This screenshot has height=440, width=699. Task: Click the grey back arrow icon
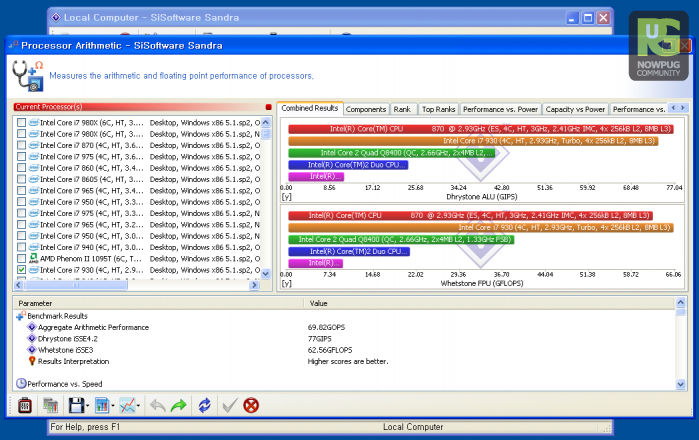(x=157, y=405)
